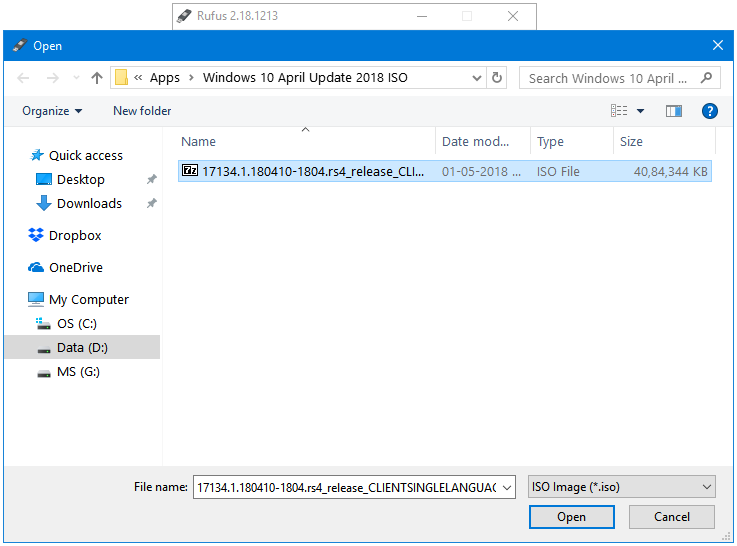Select Windows 10 April Update 2018 ISO breadcrumb
Image resolution: width=737 pixels, height=546 pixels.
[305, 78]
